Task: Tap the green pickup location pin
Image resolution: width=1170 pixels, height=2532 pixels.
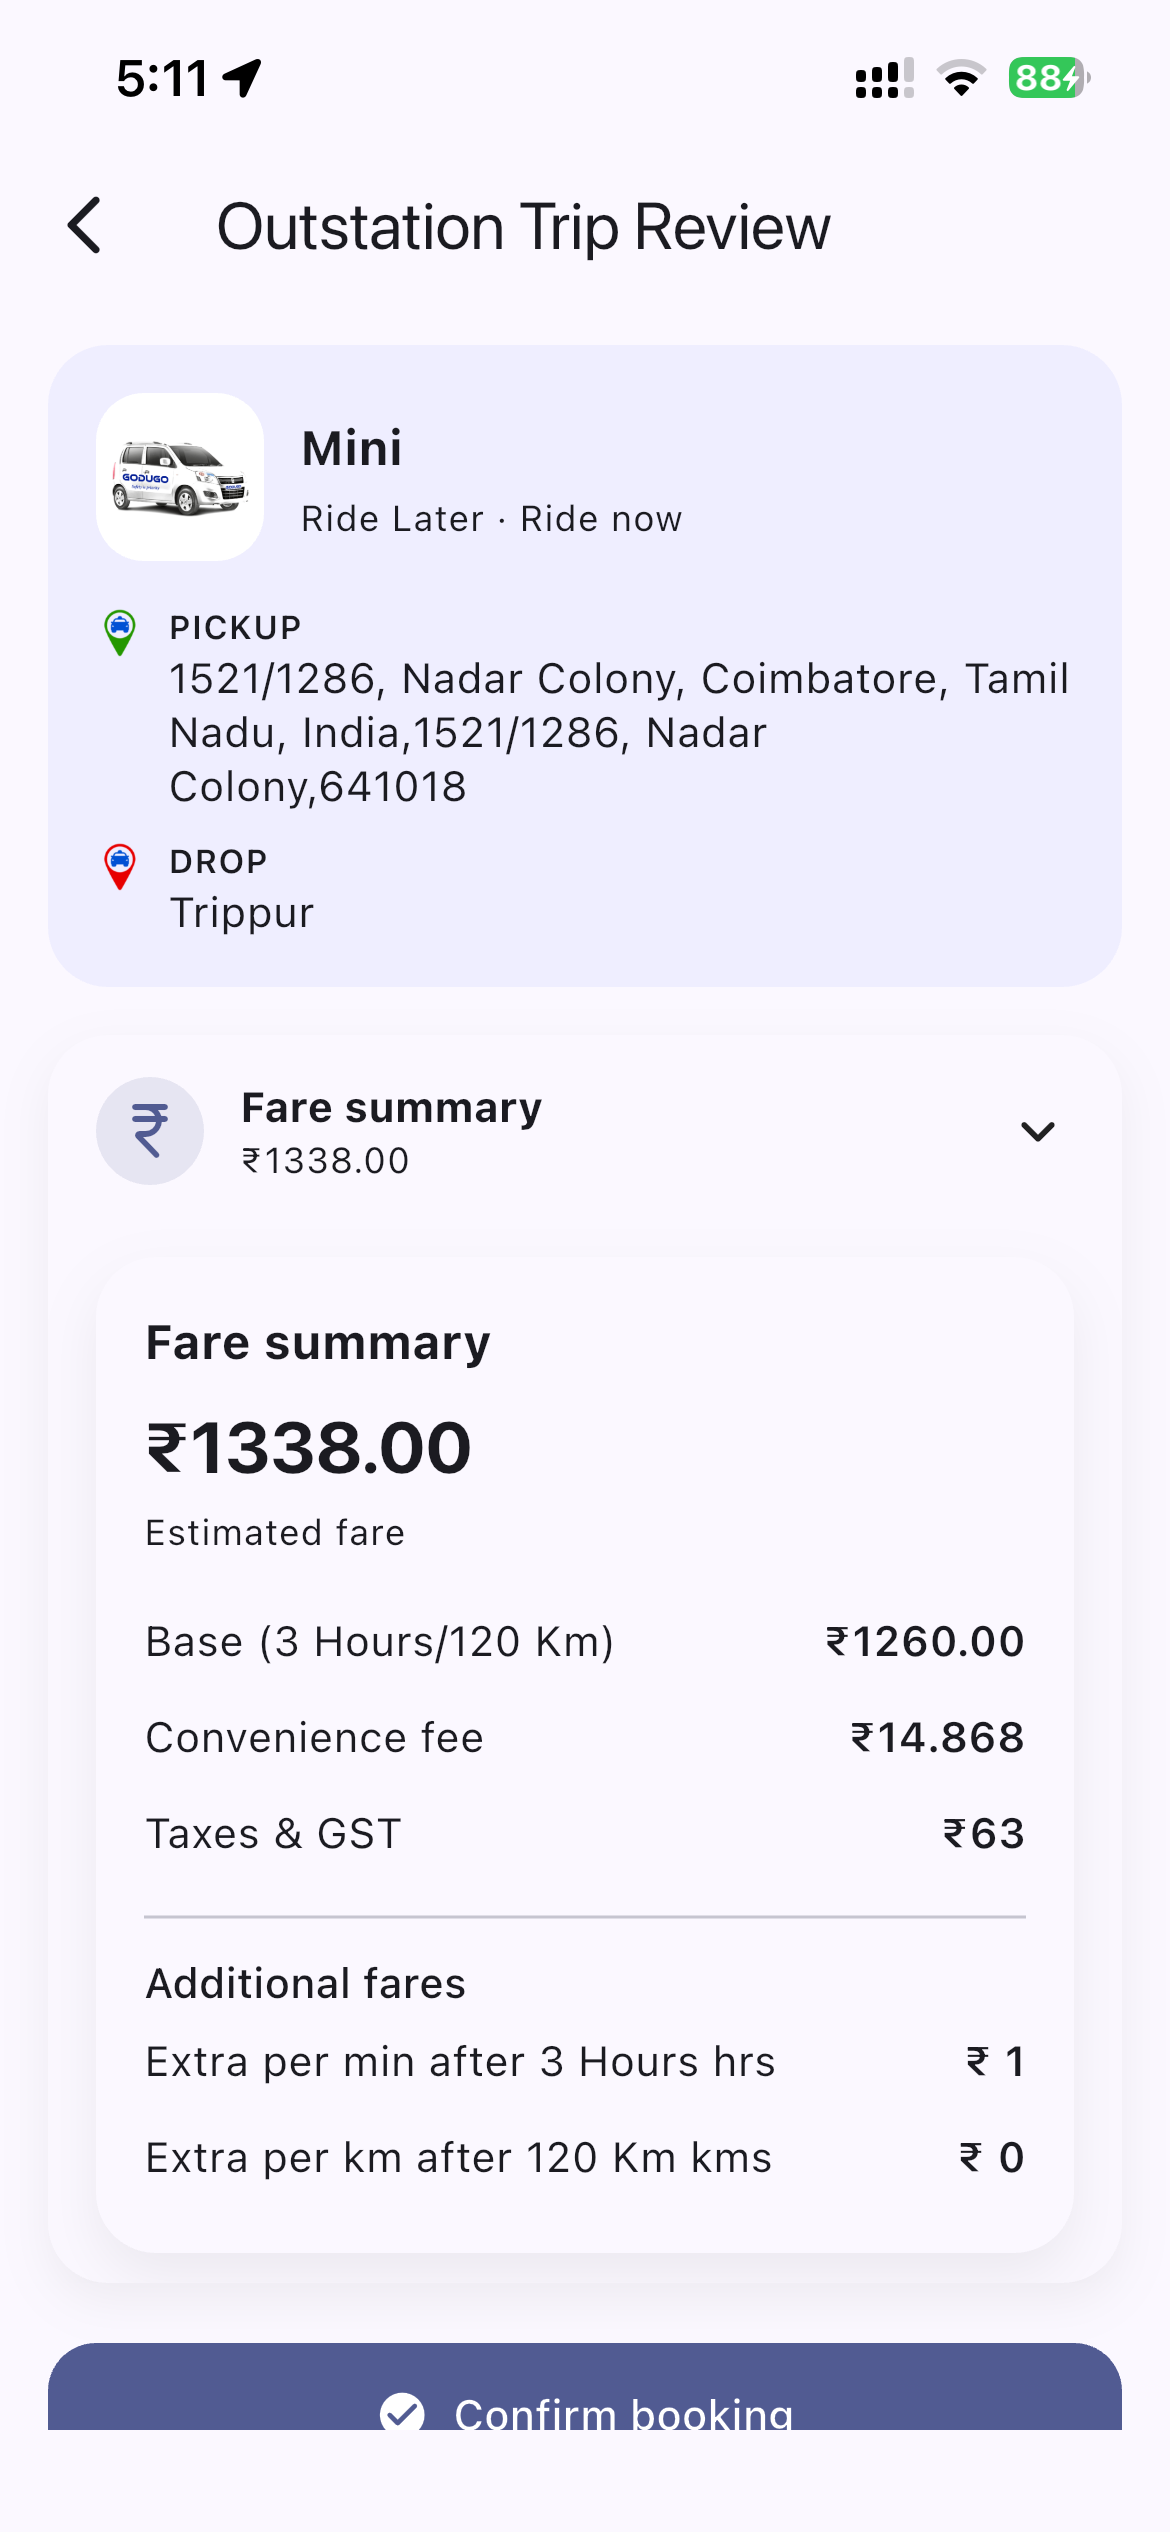Action: (x=120, y=632)
